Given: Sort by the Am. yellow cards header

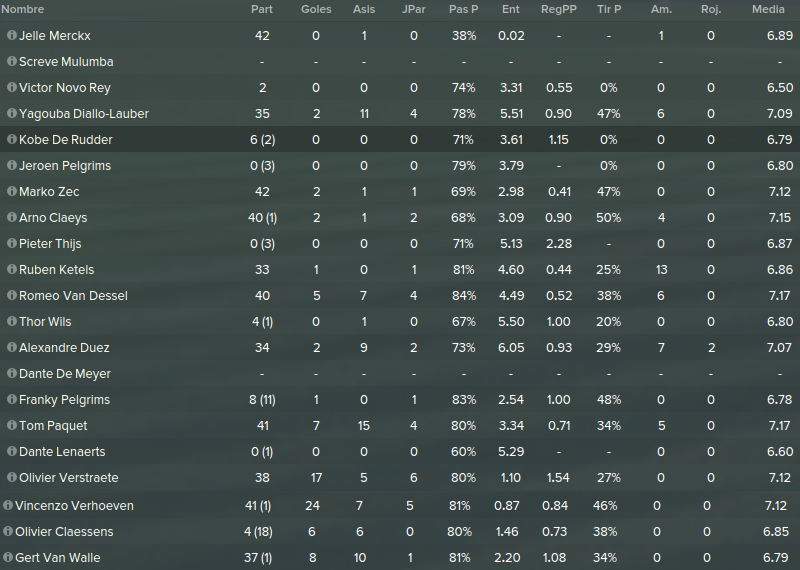Looking at the screenshot, I should [x=661, y=9].
